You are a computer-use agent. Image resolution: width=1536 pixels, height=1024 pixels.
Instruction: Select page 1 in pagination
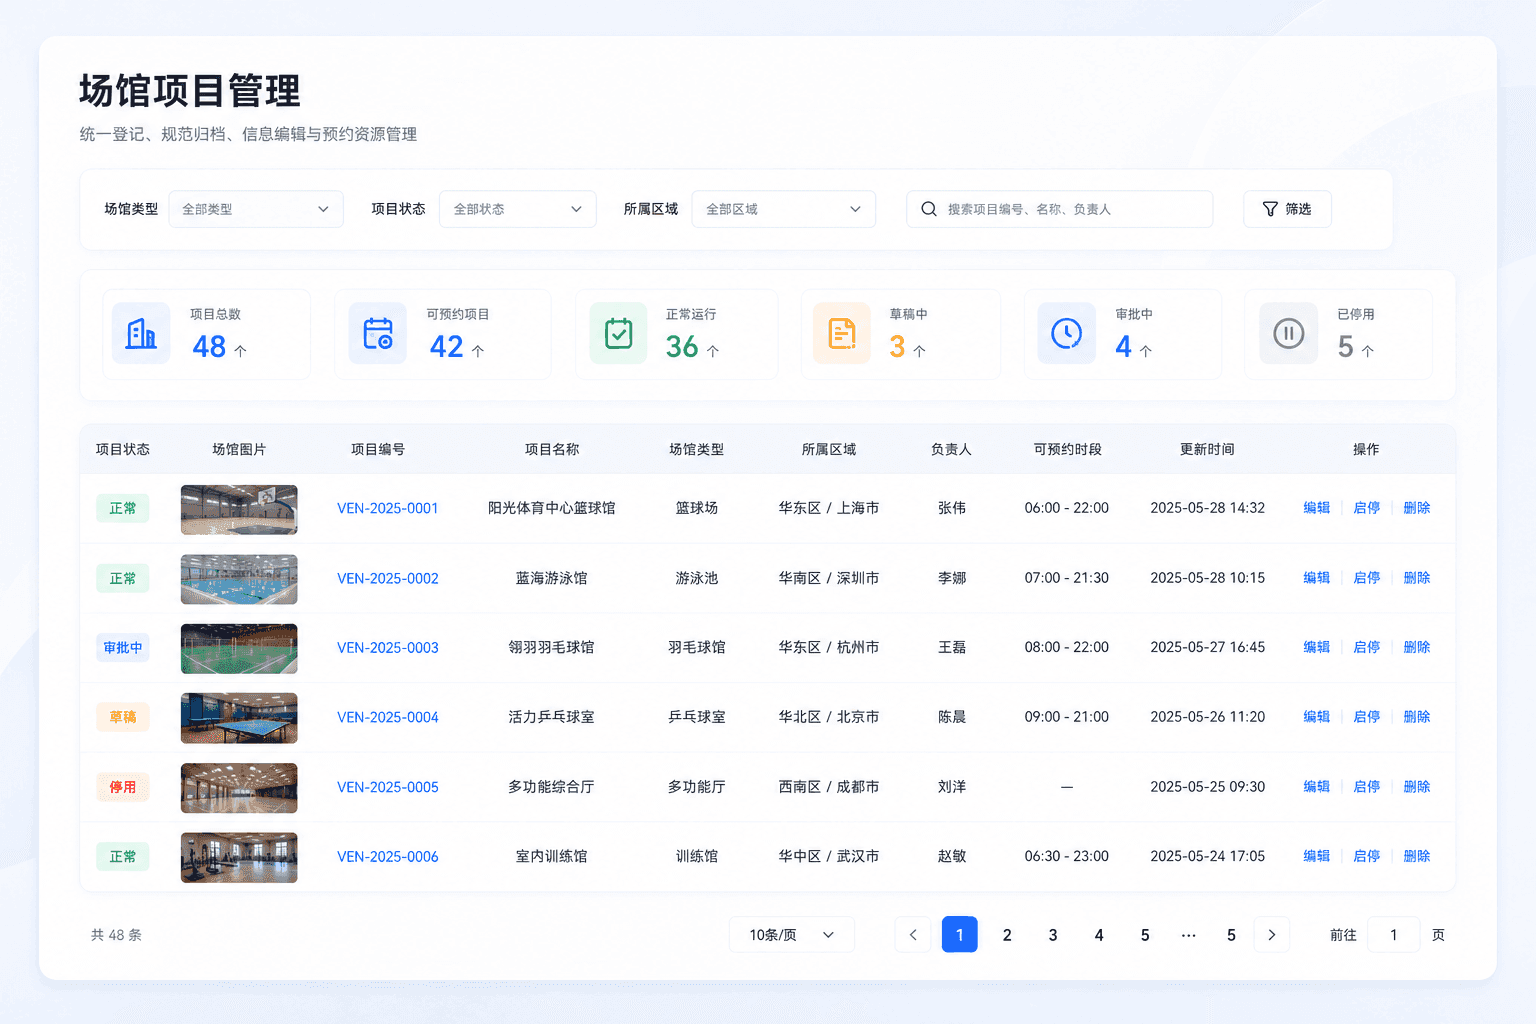(960, 935)
